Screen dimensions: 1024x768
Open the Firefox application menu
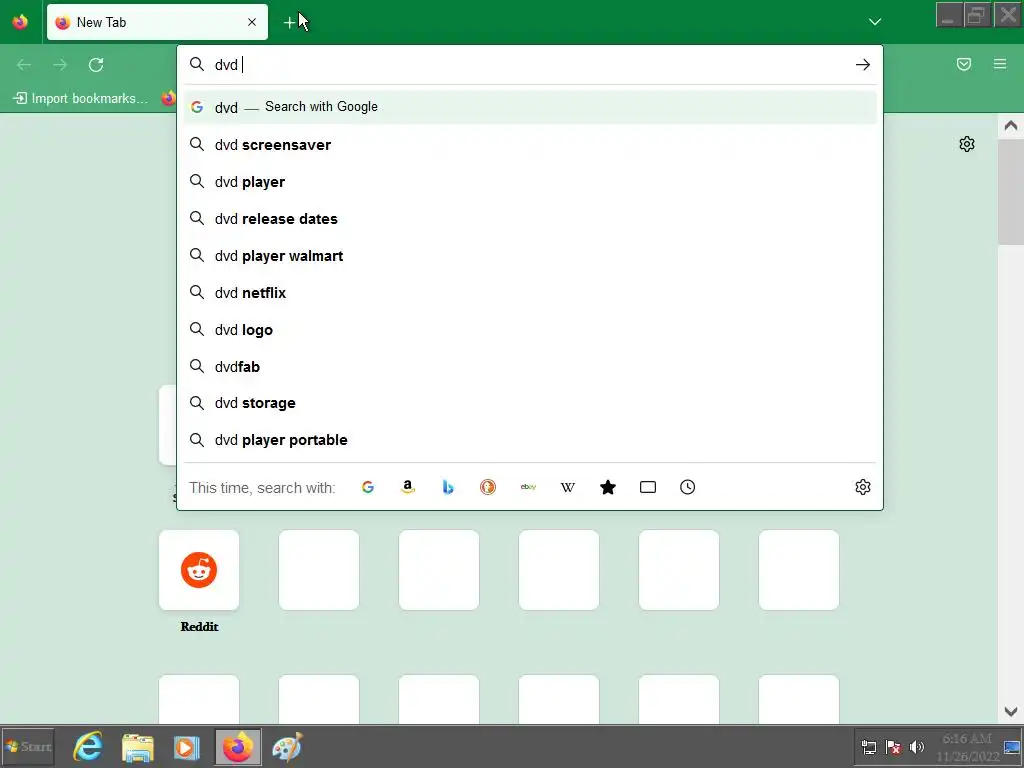click(1000, 64)
